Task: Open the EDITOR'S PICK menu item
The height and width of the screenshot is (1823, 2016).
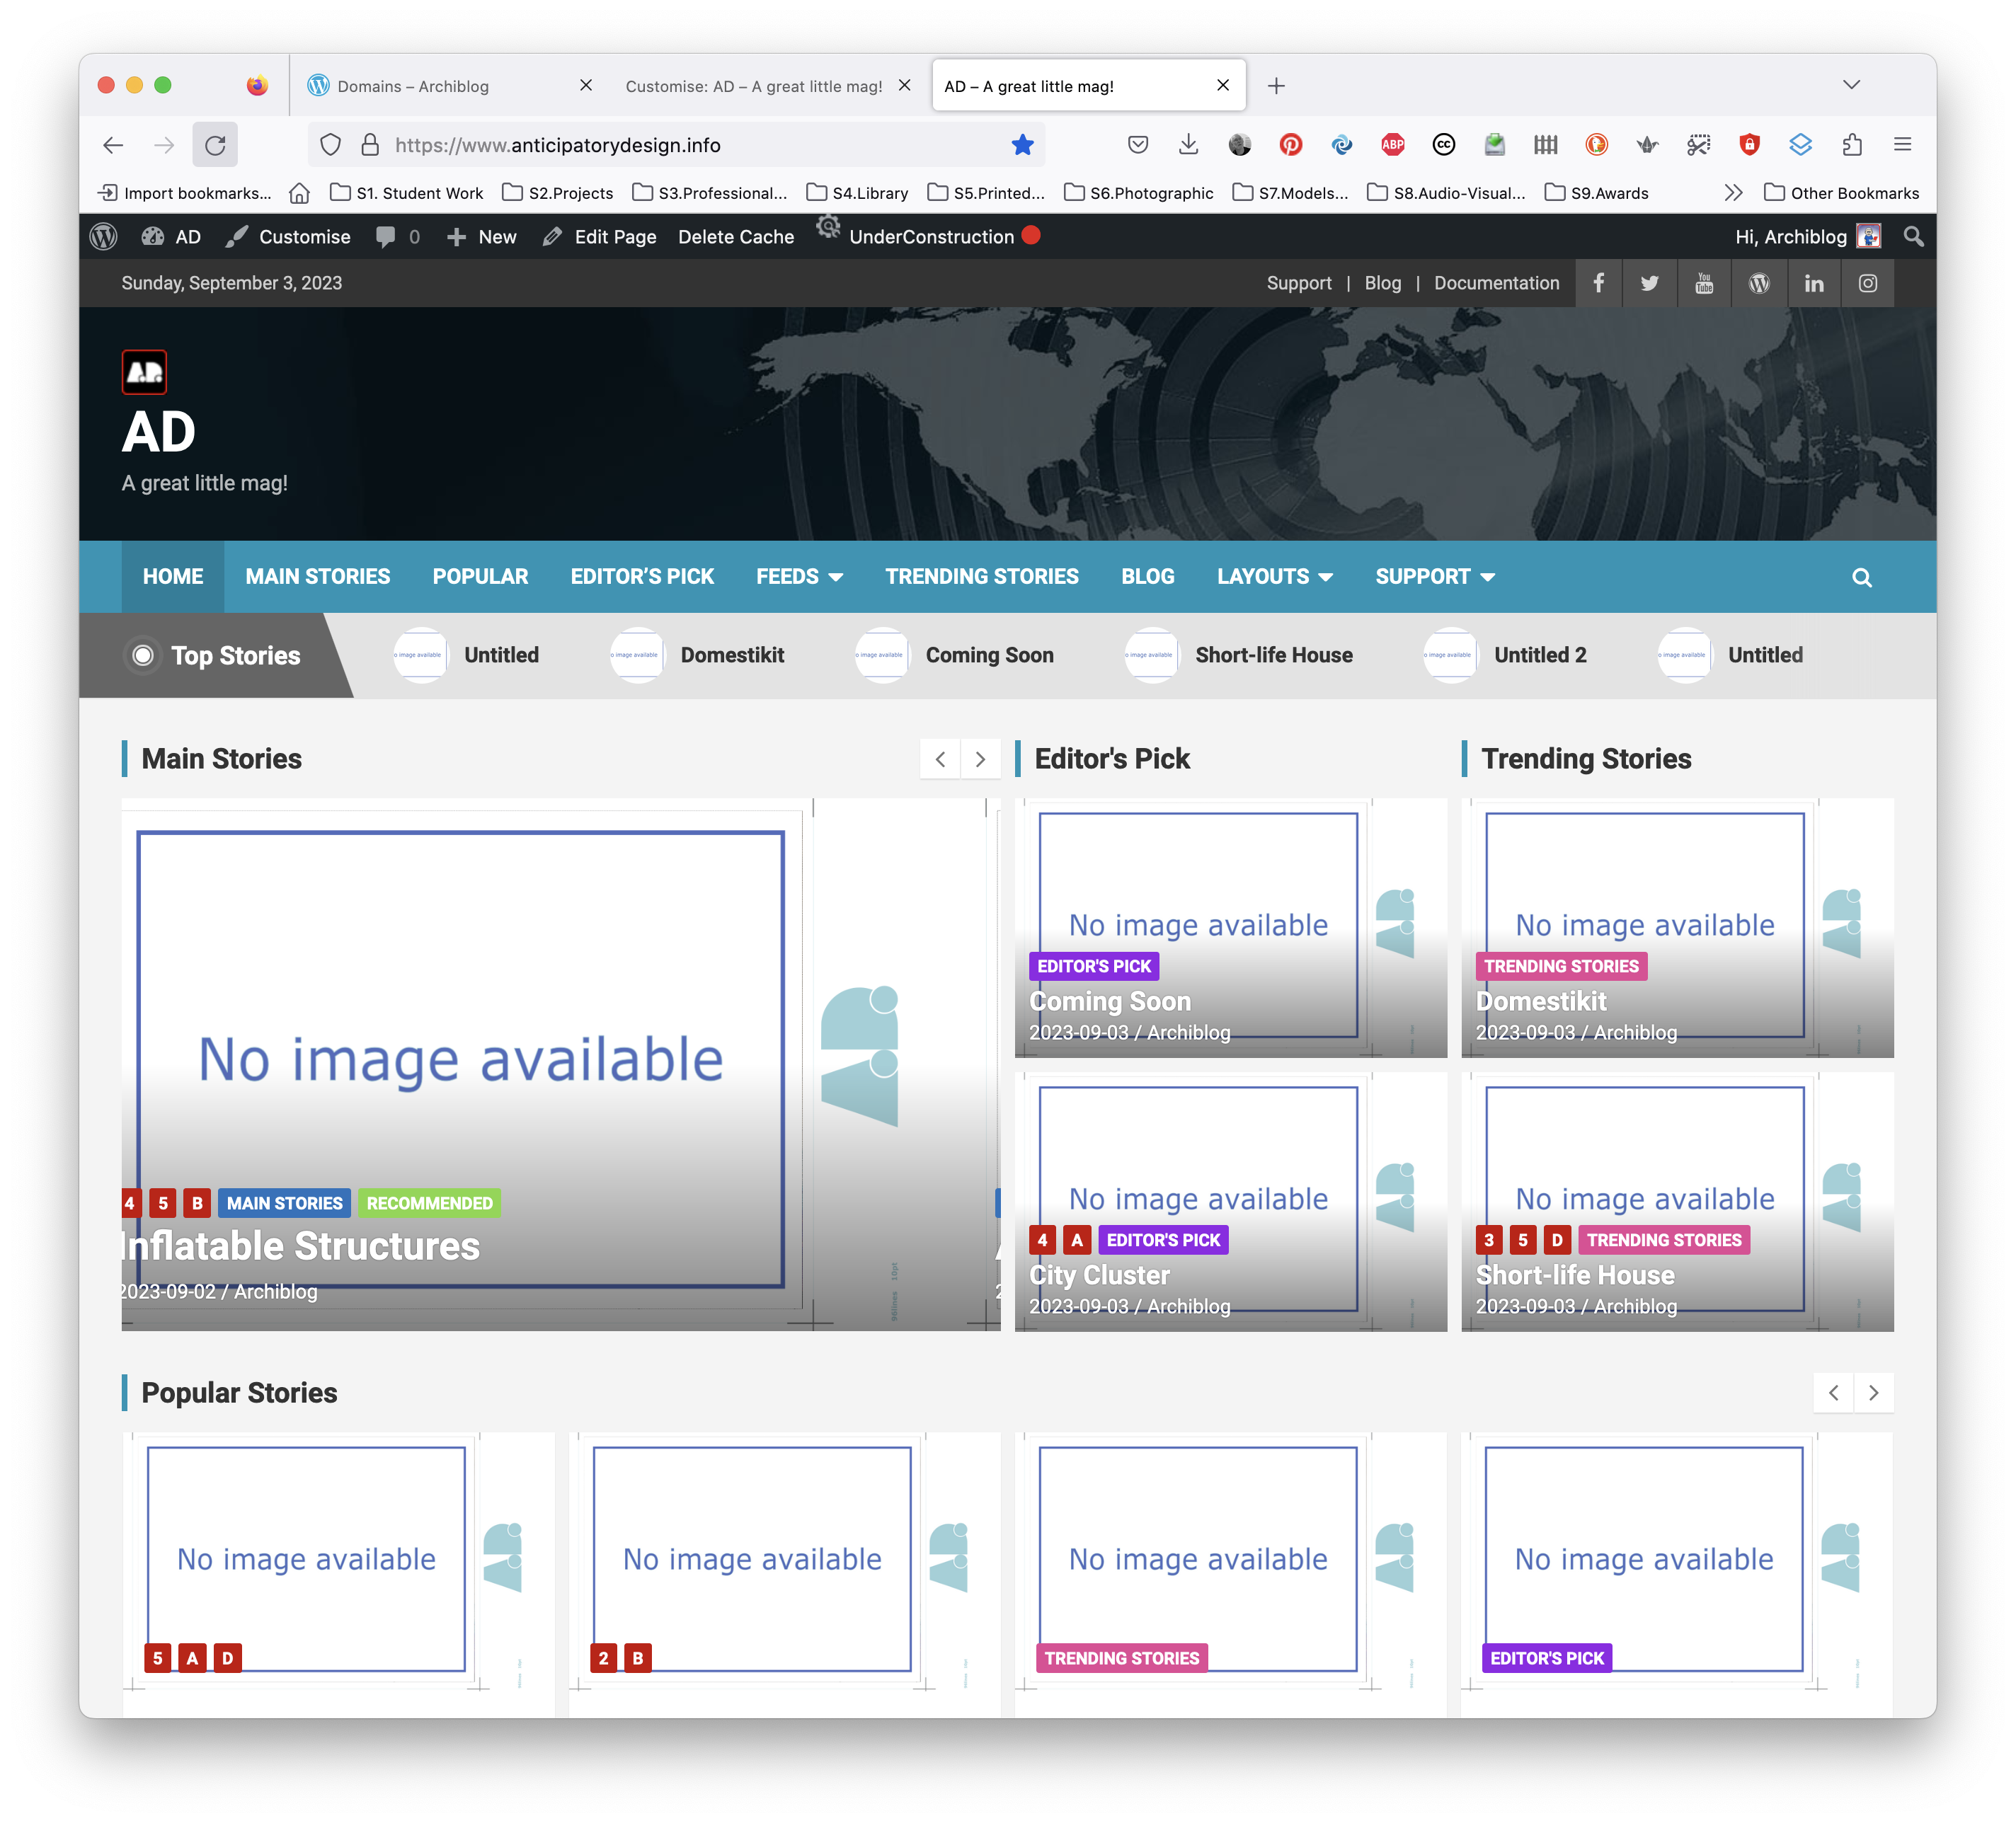Action: [642, 577]
